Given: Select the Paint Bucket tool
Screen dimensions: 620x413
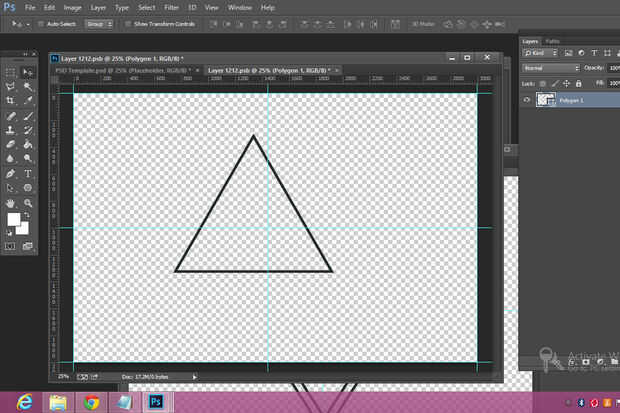Looking at the screenshot, I should point(28,144).
